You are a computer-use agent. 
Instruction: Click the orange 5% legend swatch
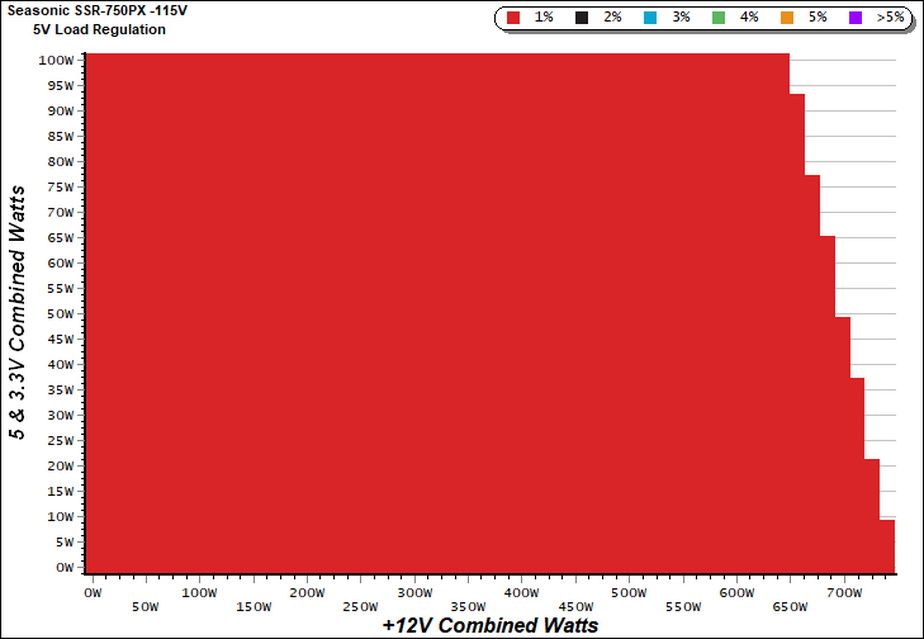pyautogui.click(x=787, y=18)
